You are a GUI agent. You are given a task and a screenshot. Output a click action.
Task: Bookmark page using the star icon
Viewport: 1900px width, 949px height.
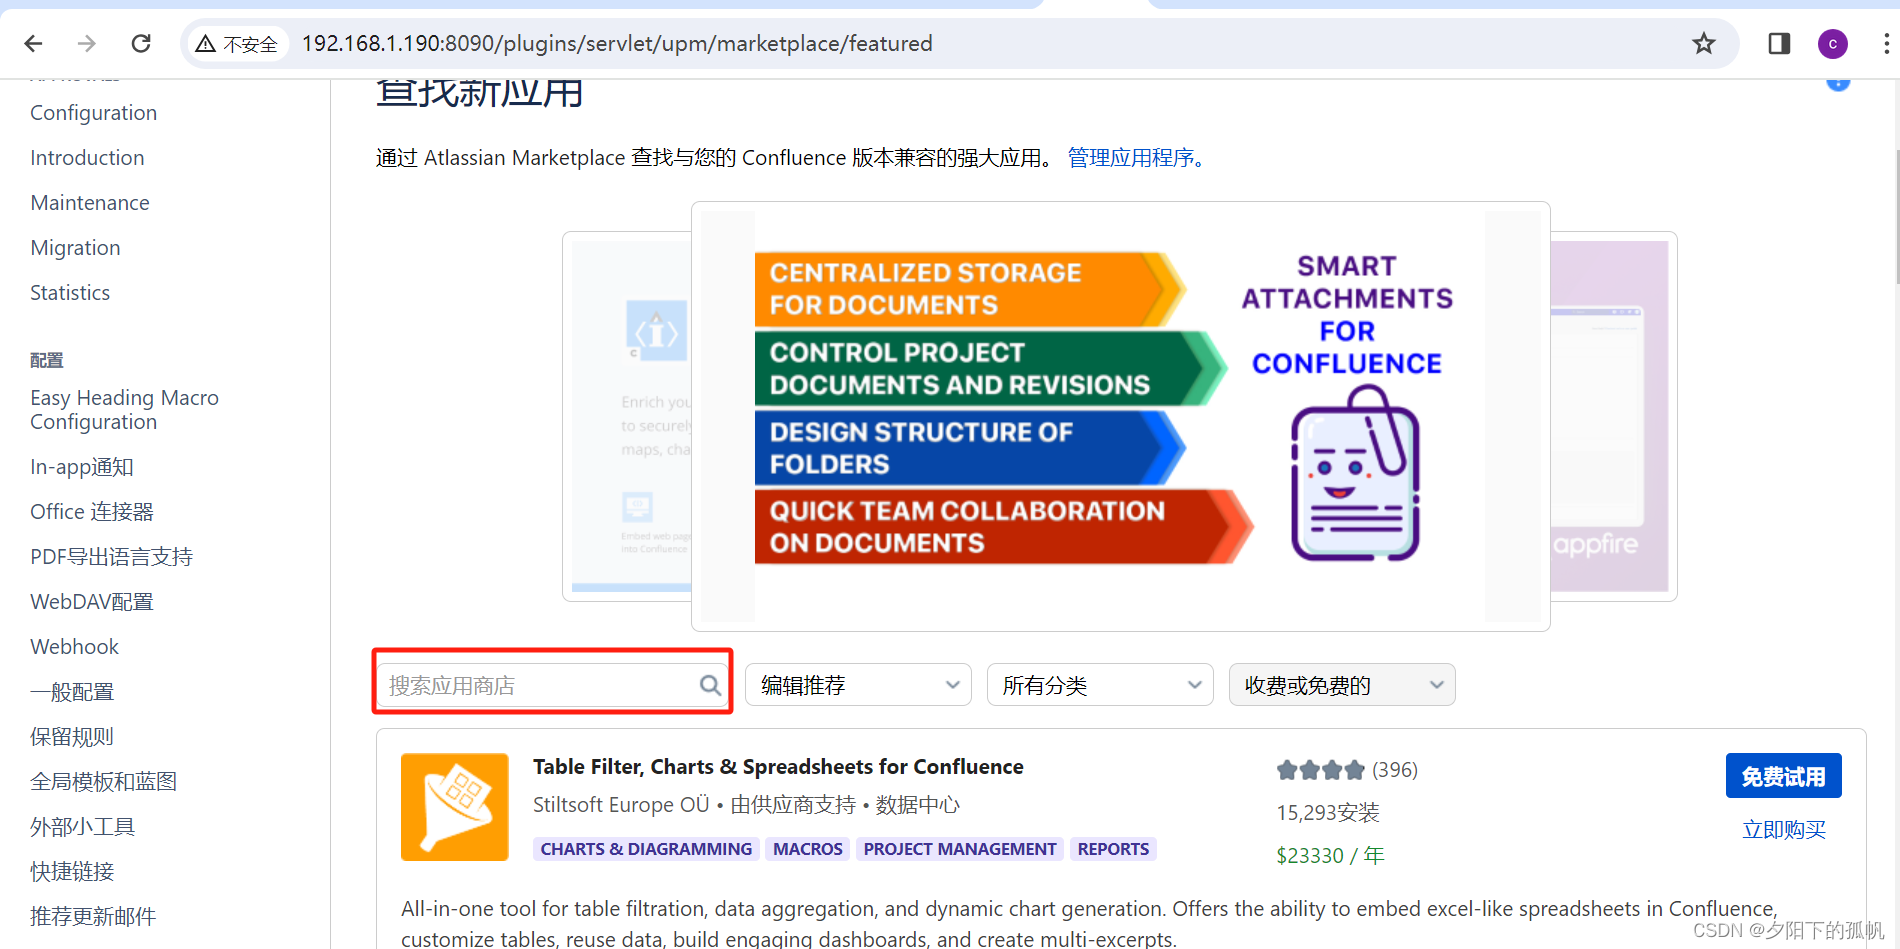tap(1703, 43)
